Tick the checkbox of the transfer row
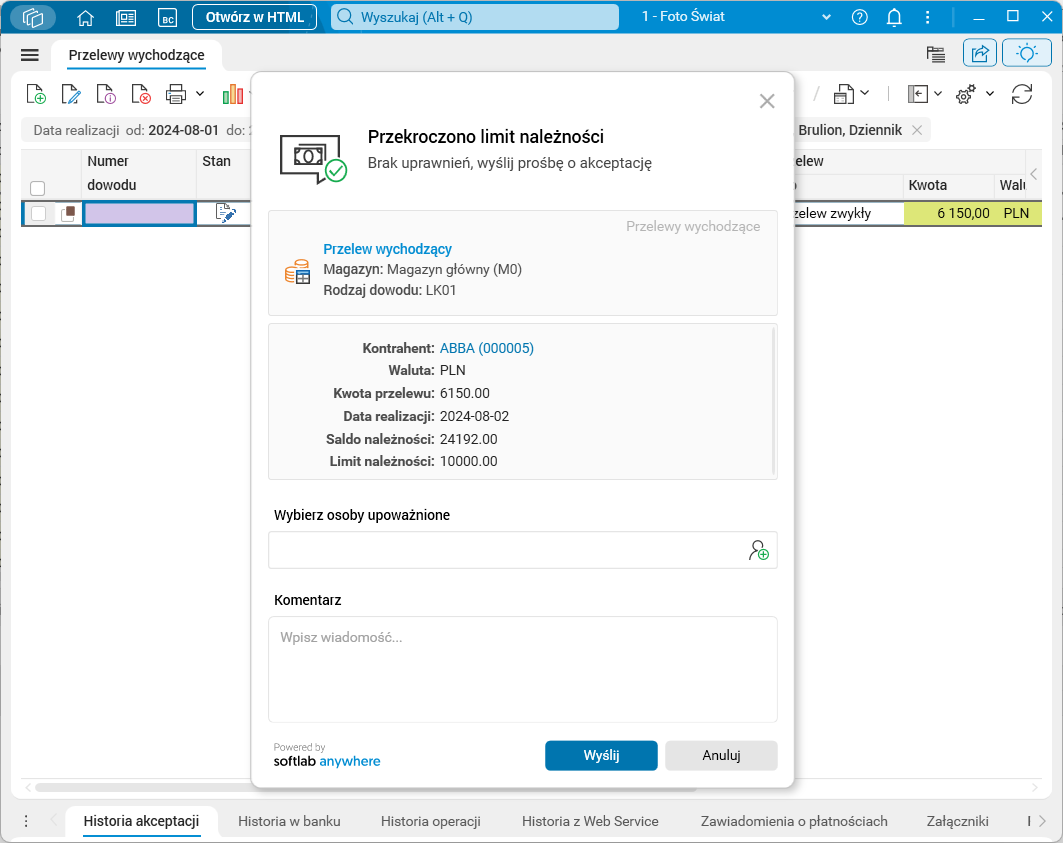Image resolution: width=1063 pixels, height=843 pixels. click(39, 214)
